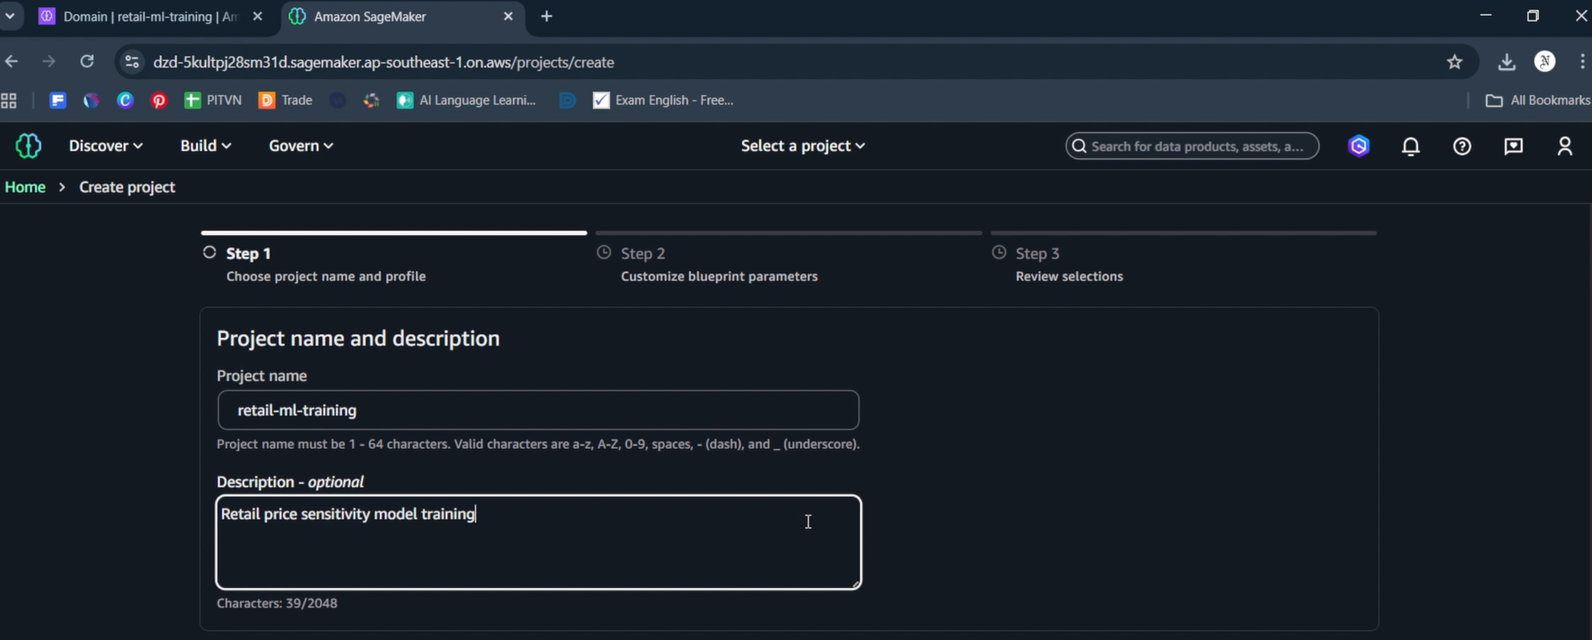1592x640 pixels.
Task: Open the Chrome profile avatar
Action: 1545,62
